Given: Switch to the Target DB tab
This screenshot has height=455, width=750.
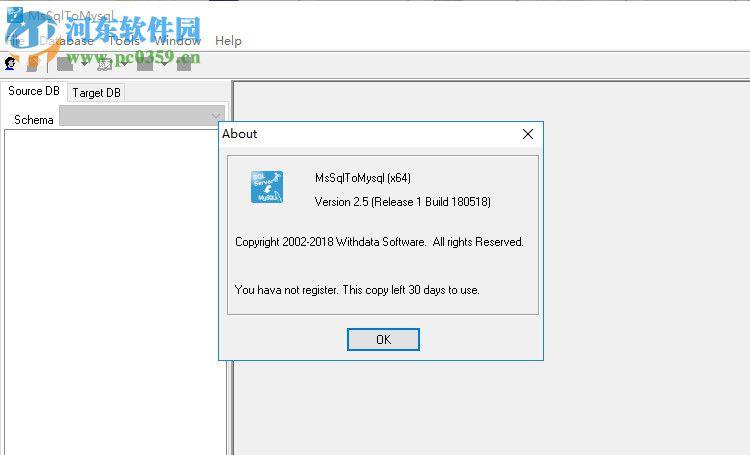Looking at the screenshot, I should point(96,92).
